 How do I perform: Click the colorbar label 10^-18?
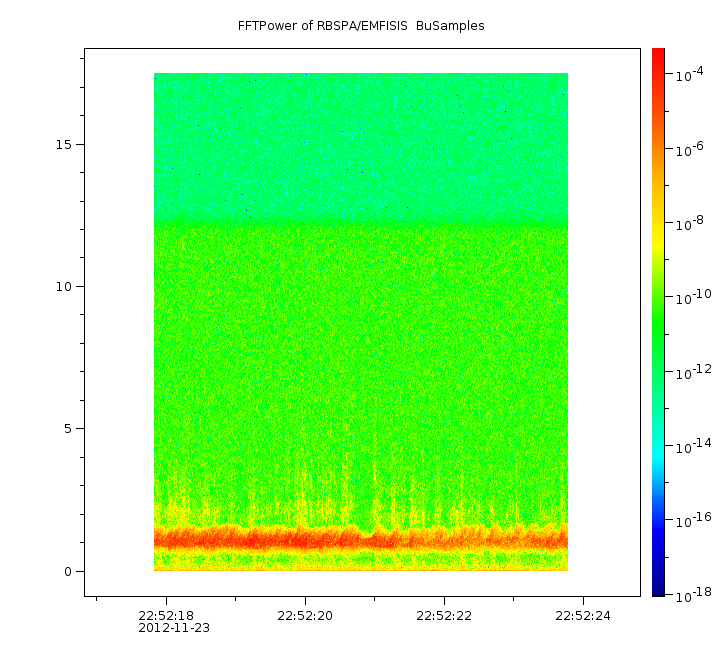click(694, 595)
